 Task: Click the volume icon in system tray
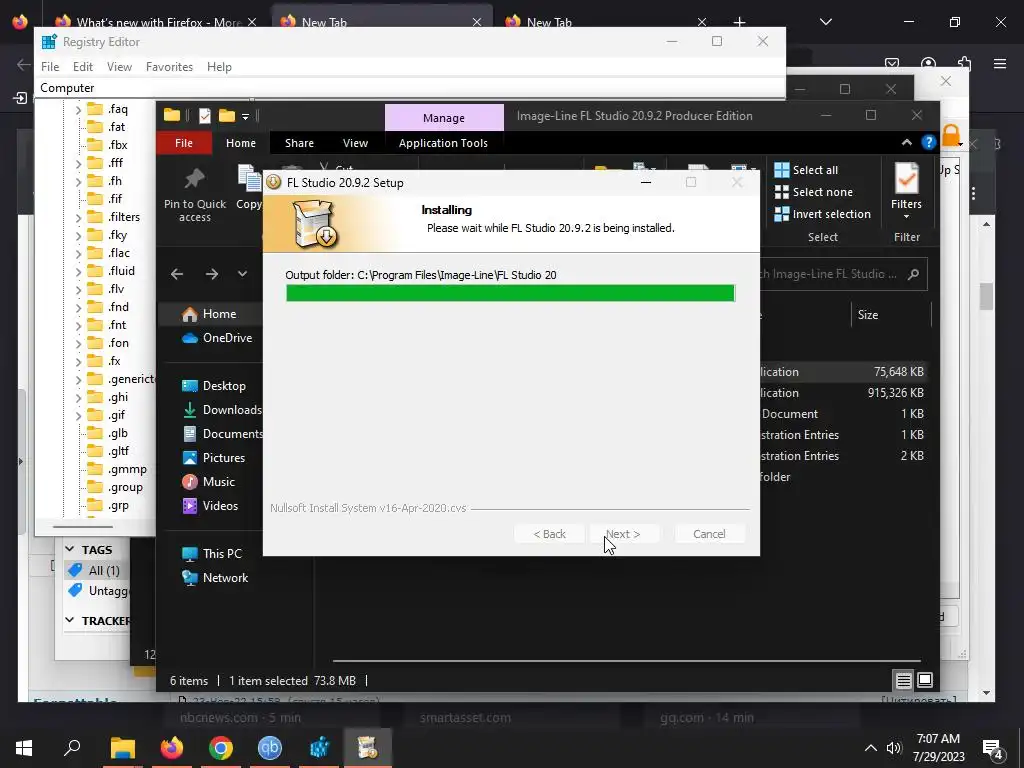click(893, 748)
